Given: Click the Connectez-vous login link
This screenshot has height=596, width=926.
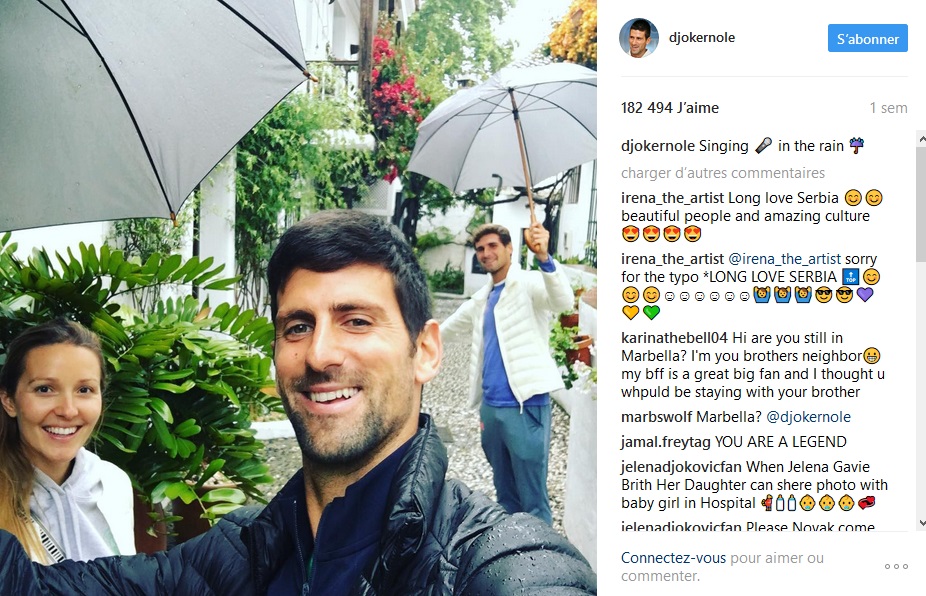Looking at the screenshot, I should tap(673, 558).
